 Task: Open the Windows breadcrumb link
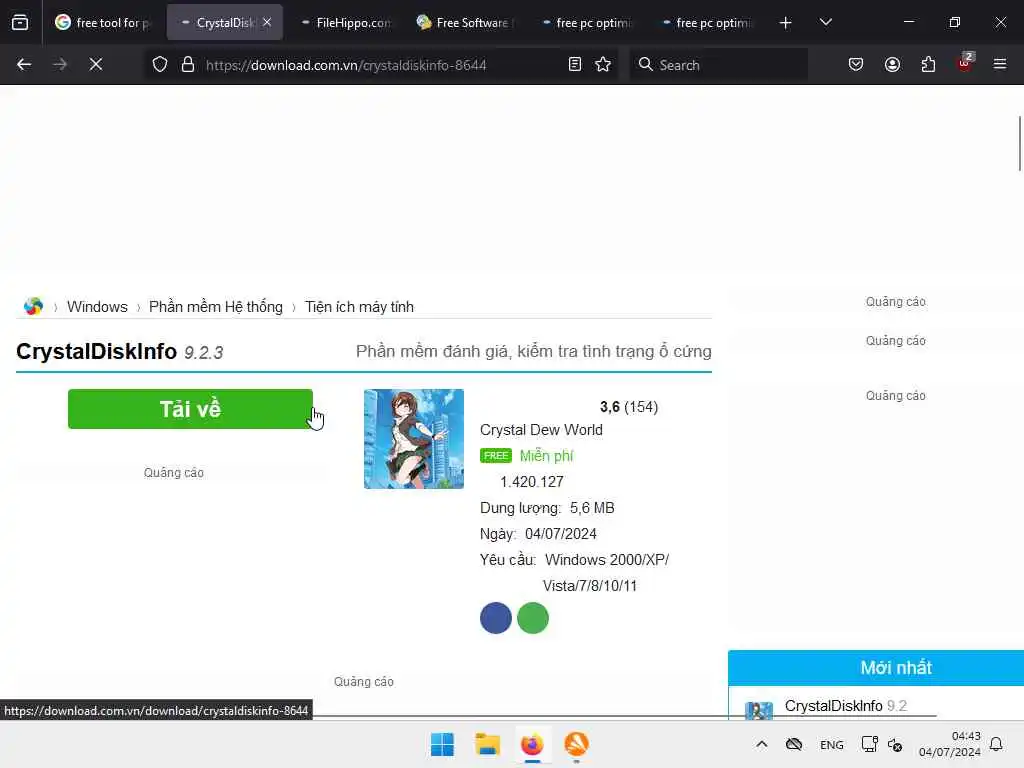coord(97,307)
